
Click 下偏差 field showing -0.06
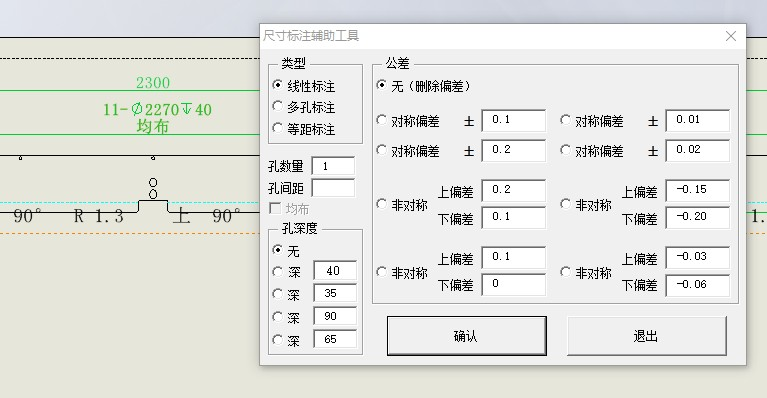click(x=698, y=286)
